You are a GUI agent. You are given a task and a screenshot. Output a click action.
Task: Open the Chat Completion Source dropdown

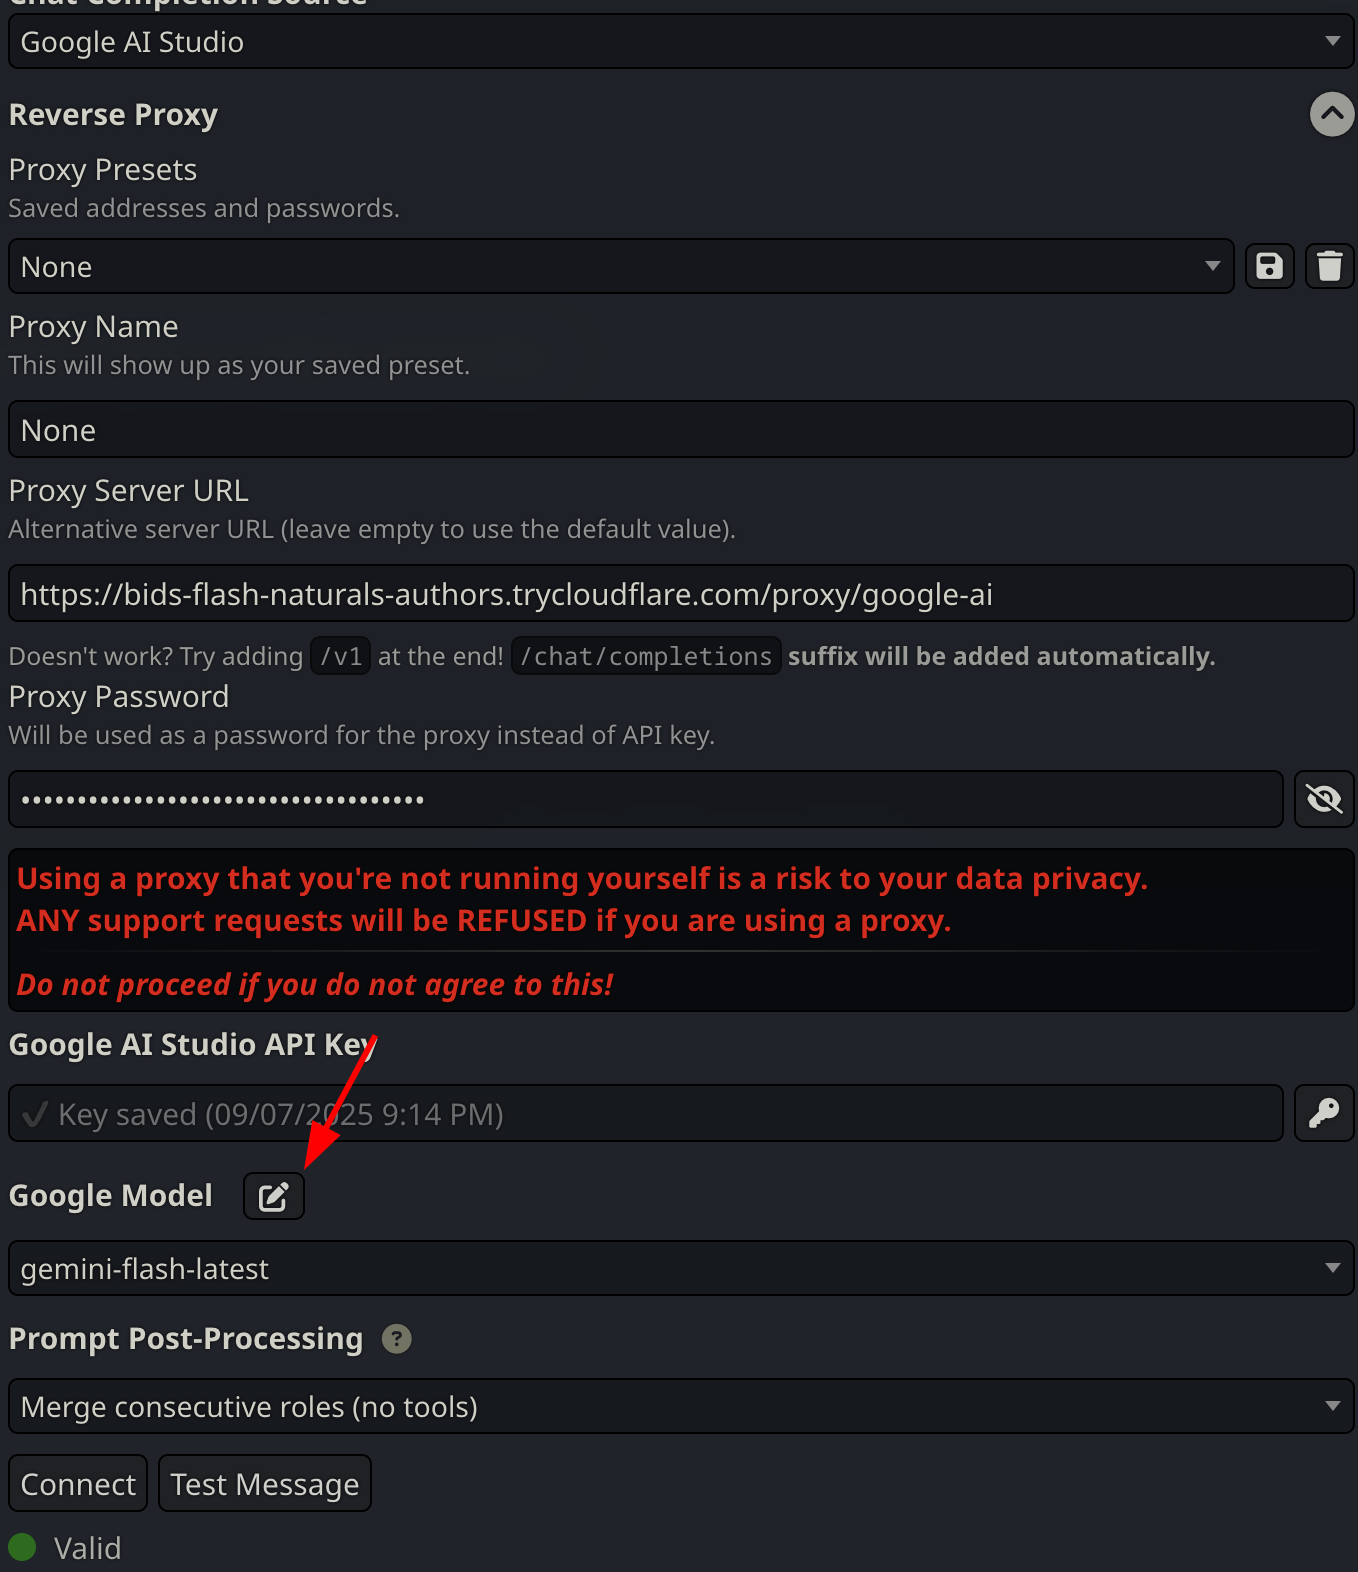(680, 42)
